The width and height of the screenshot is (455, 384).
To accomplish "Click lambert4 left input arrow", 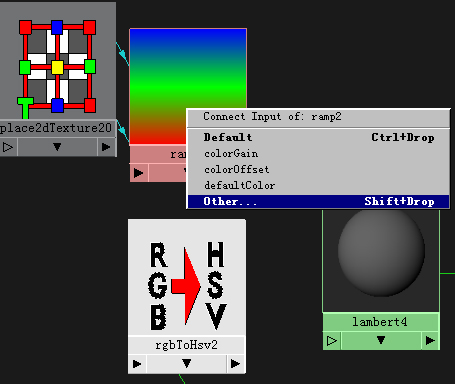I will coord(332,341).
